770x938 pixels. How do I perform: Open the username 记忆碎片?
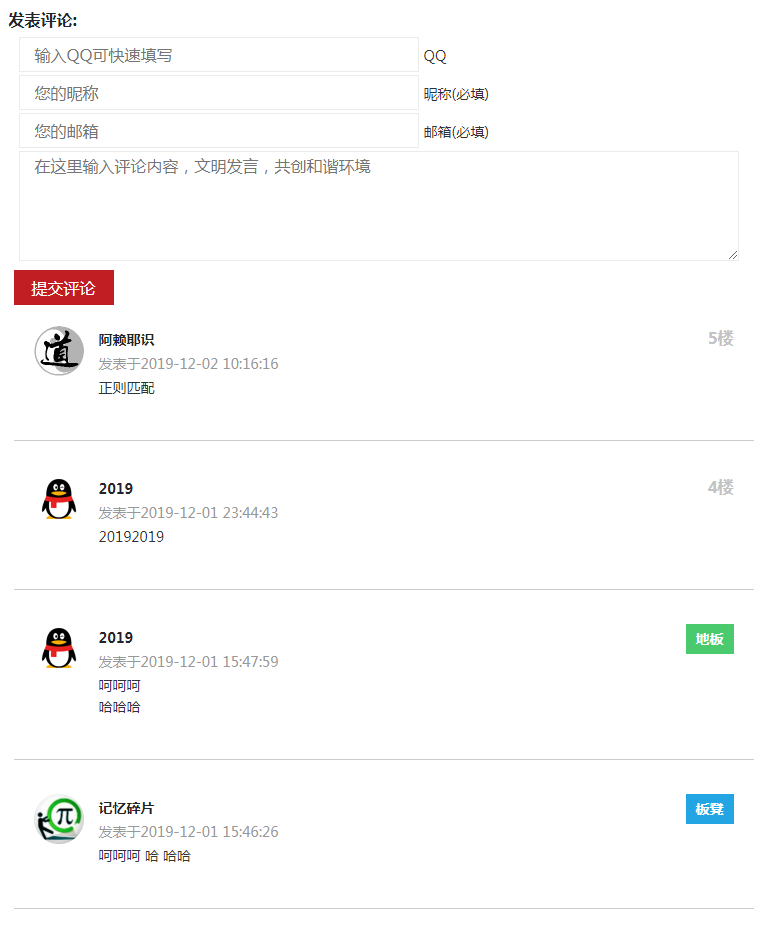[126, 808]
